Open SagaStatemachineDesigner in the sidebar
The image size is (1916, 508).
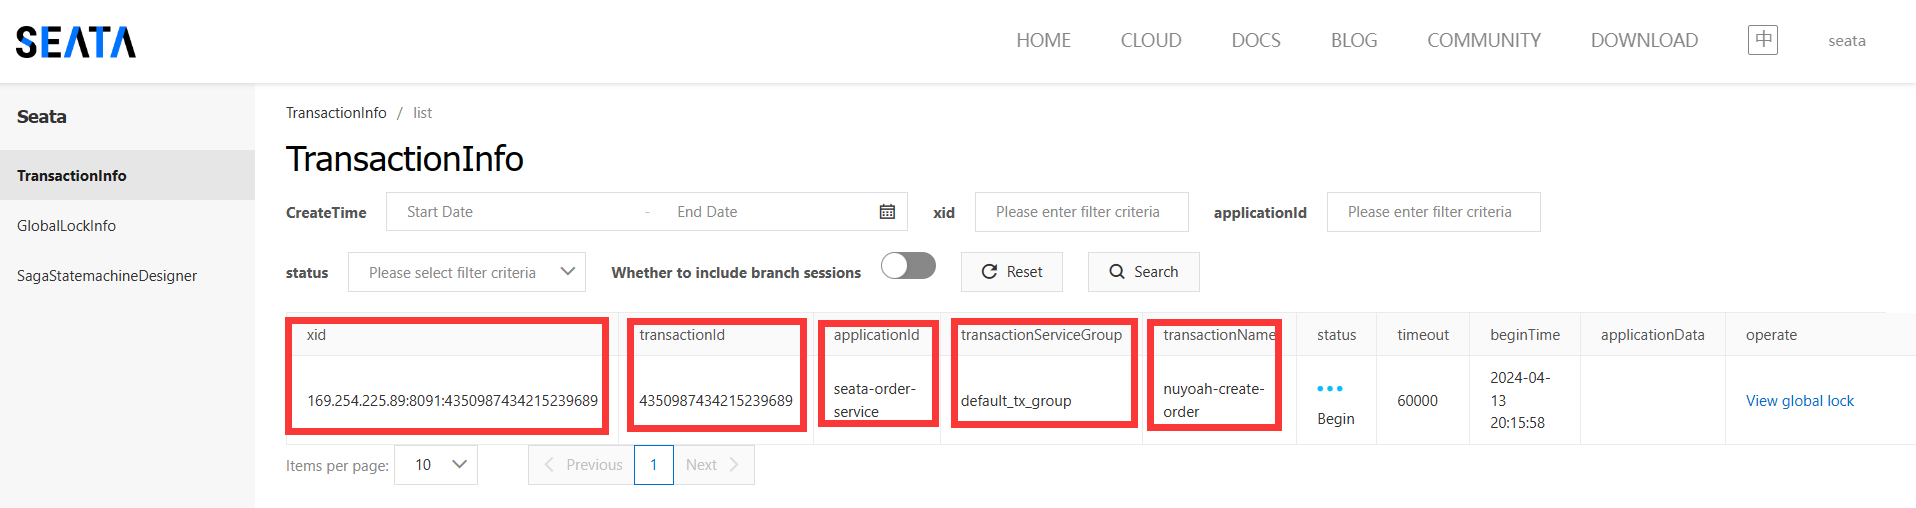pos(107,276)
